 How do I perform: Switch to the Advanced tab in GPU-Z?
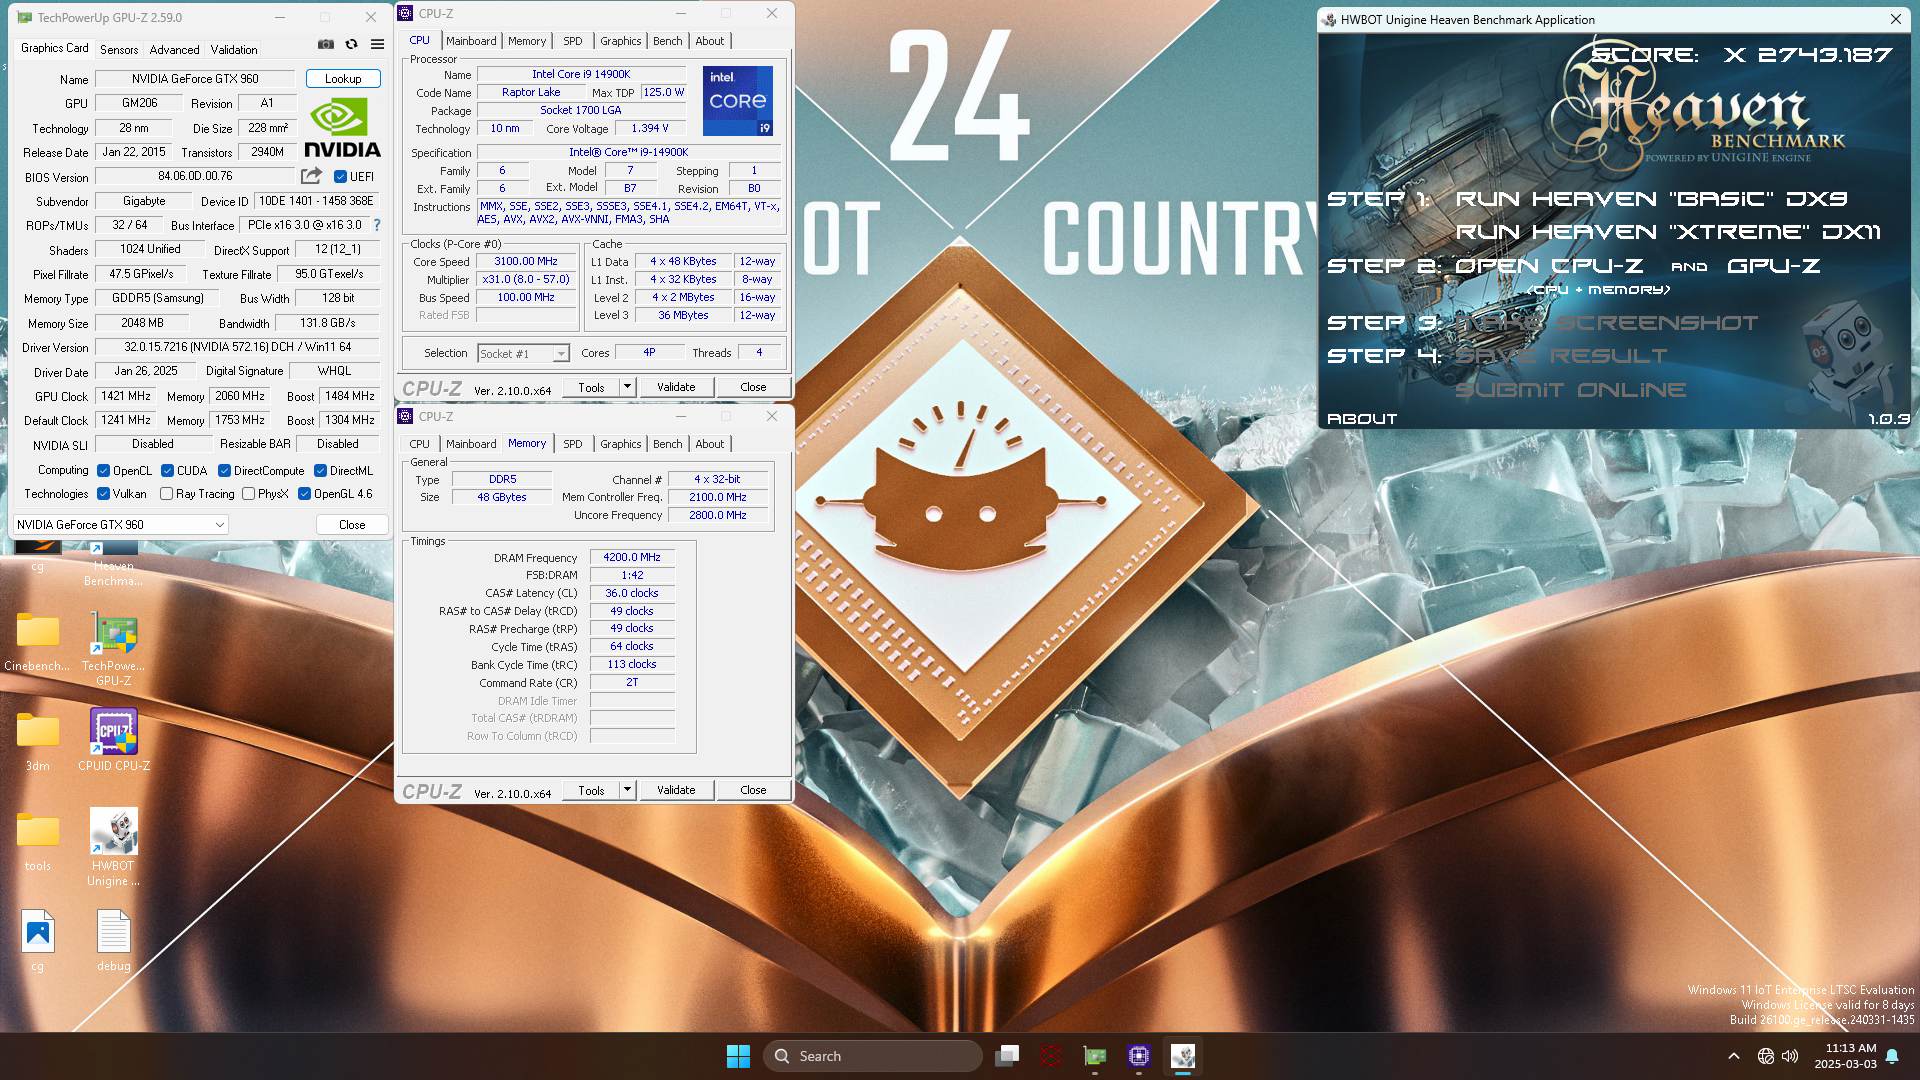(x=174, y=49)
